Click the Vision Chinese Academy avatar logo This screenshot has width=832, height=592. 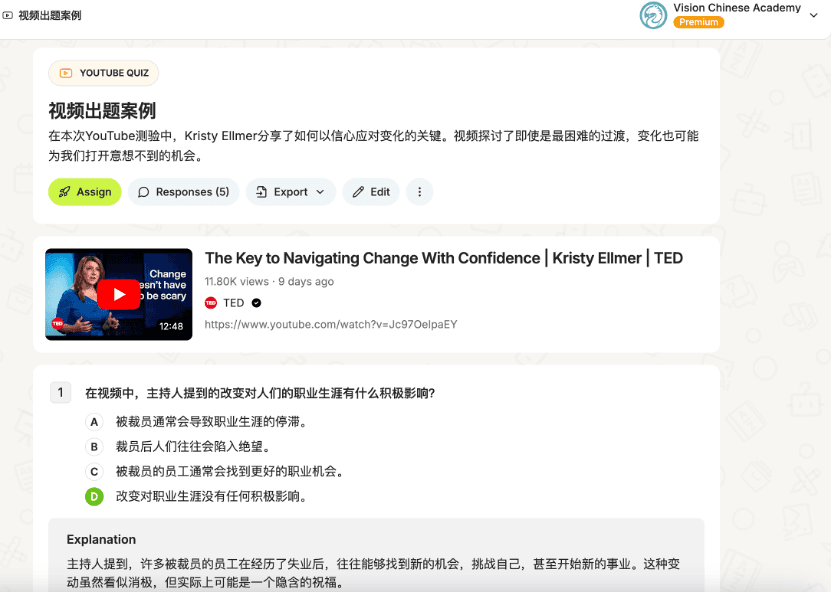pos(653,15)
